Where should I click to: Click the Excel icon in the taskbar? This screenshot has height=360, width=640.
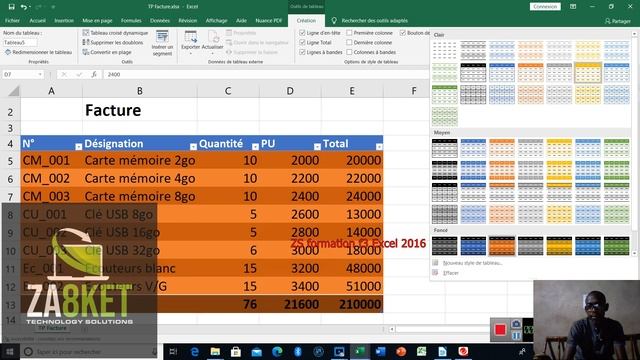[x=360, y=351]
